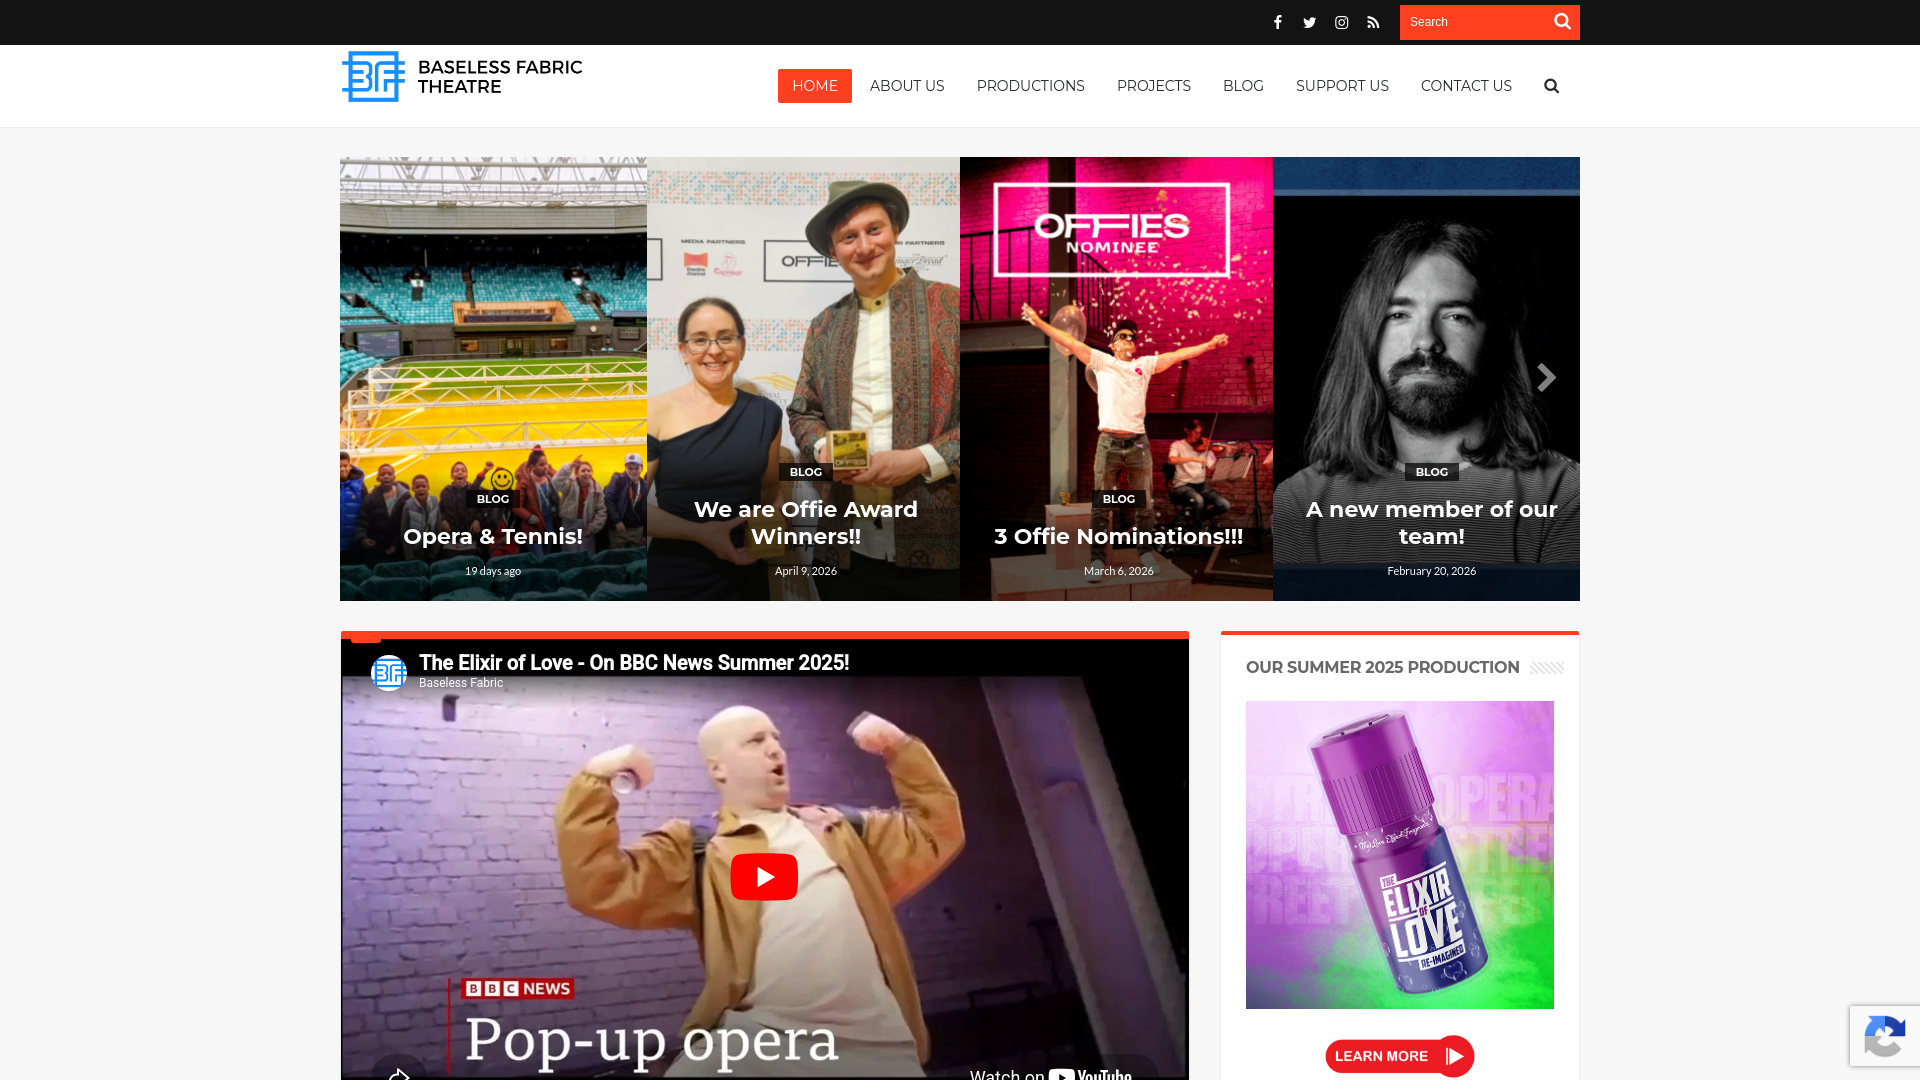Screen dimensions: 1920x1080
Task: Click the 'April 9, 2026' date
Action: (806, 571)
